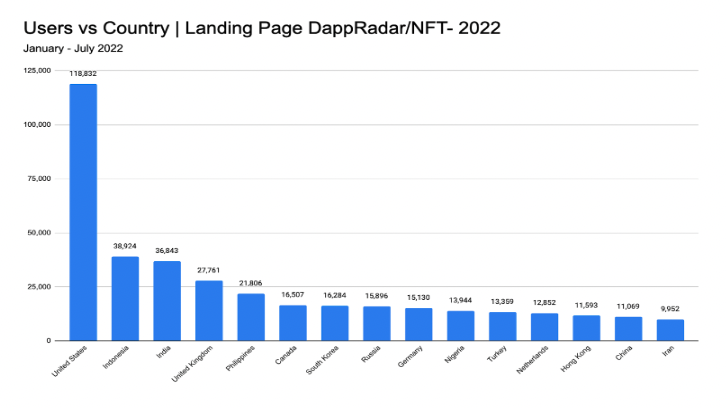
Task: Click the 'Germany' axis label
Action: tap(410, 357)
